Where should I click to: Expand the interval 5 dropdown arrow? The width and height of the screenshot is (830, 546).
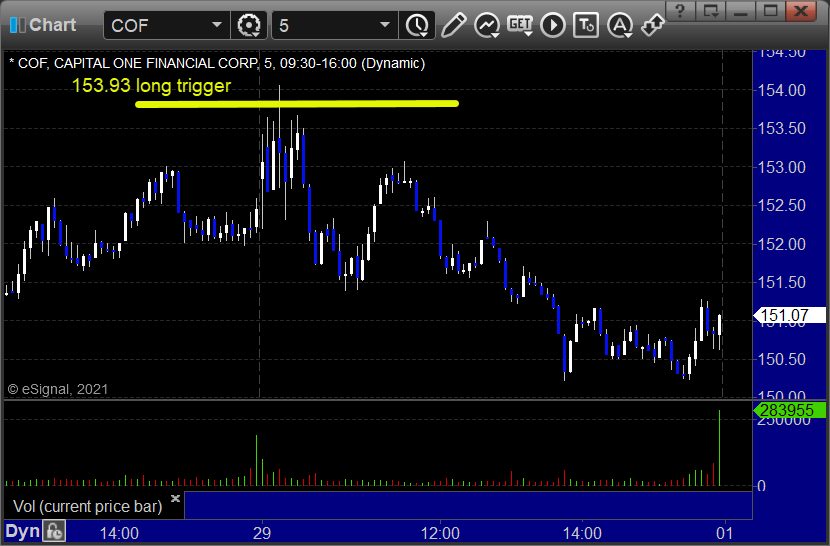tap(385, 25)
